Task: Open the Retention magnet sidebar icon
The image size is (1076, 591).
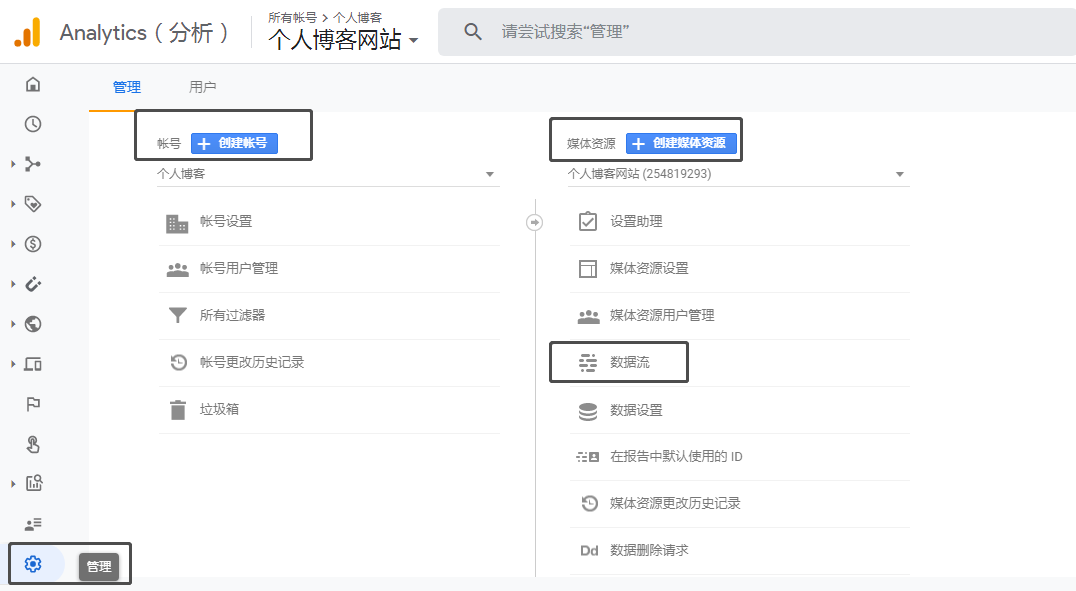Action: 33,284
